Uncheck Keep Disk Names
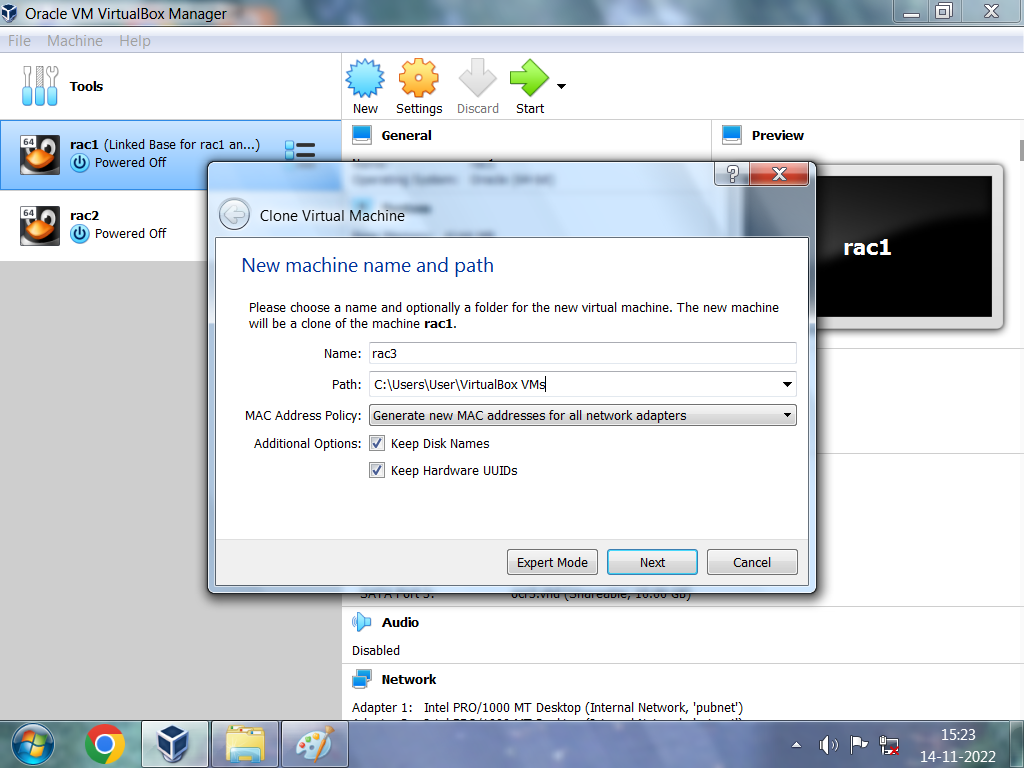Image resolution: width=1024 pixels, height=768 pixels. tap(377, 443)
